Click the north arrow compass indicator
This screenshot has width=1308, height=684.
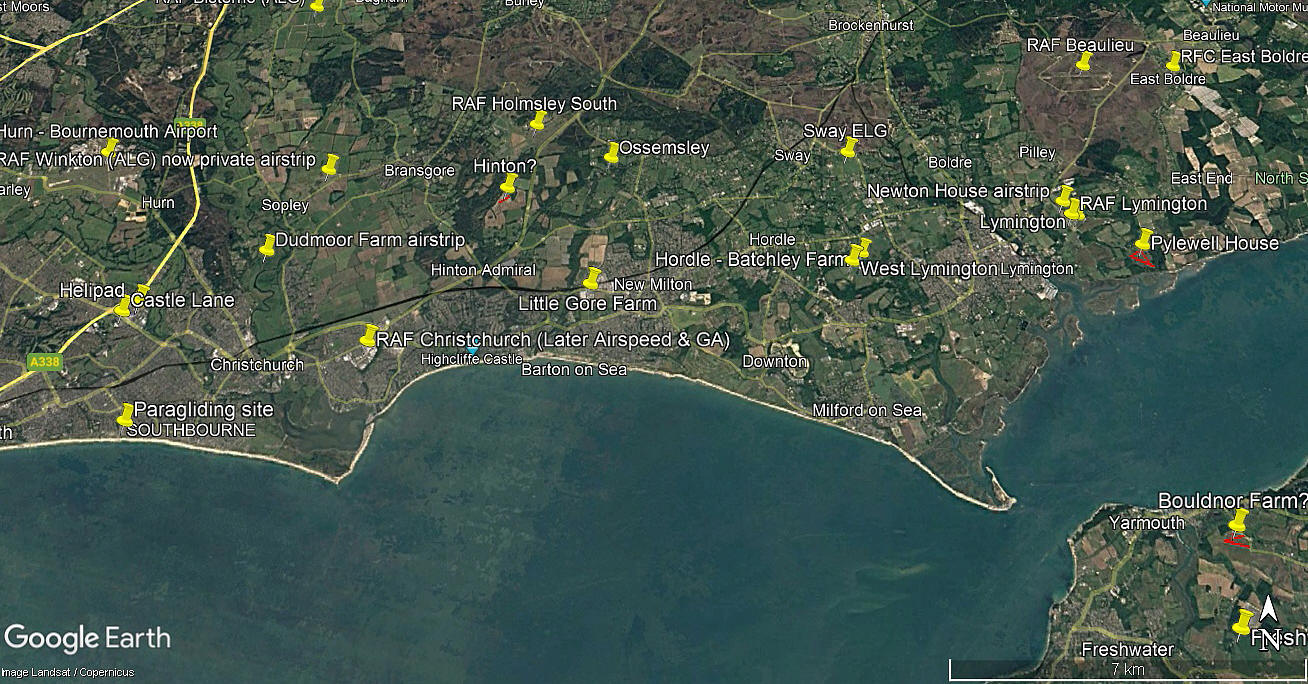pos(1268,622)
